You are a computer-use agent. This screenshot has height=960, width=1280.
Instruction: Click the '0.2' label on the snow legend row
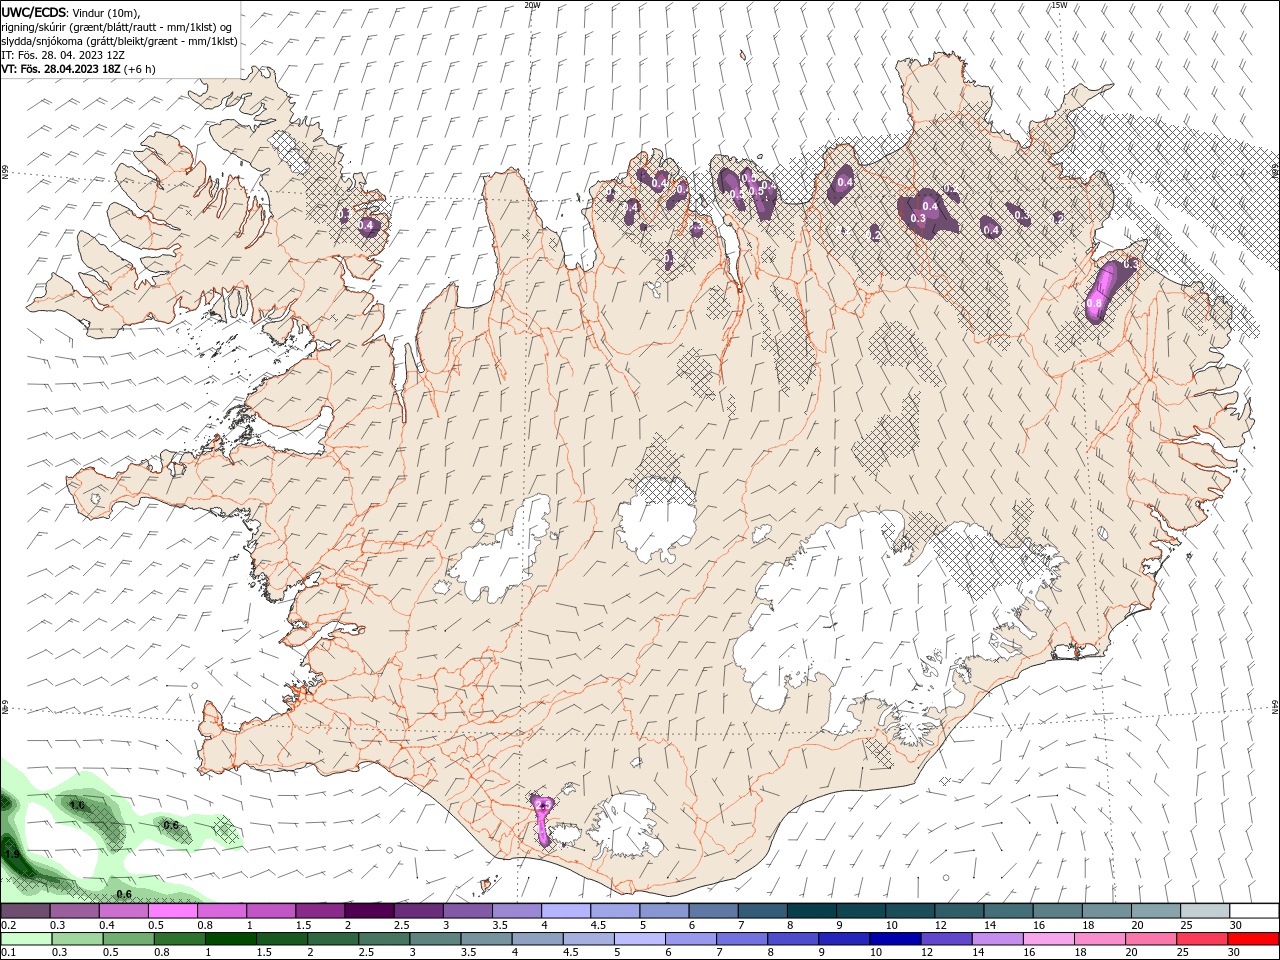point(9,925)
